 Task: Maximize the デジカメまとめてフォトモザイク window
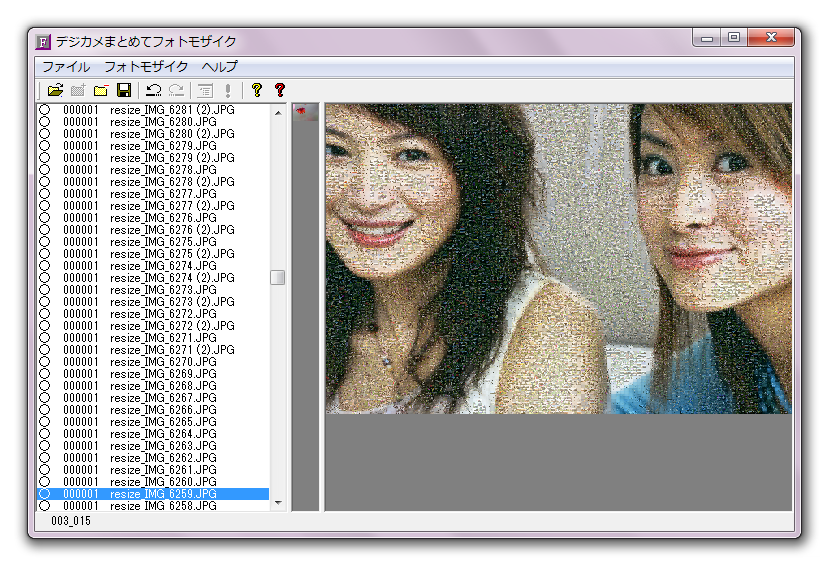click(x=734, y=38)
